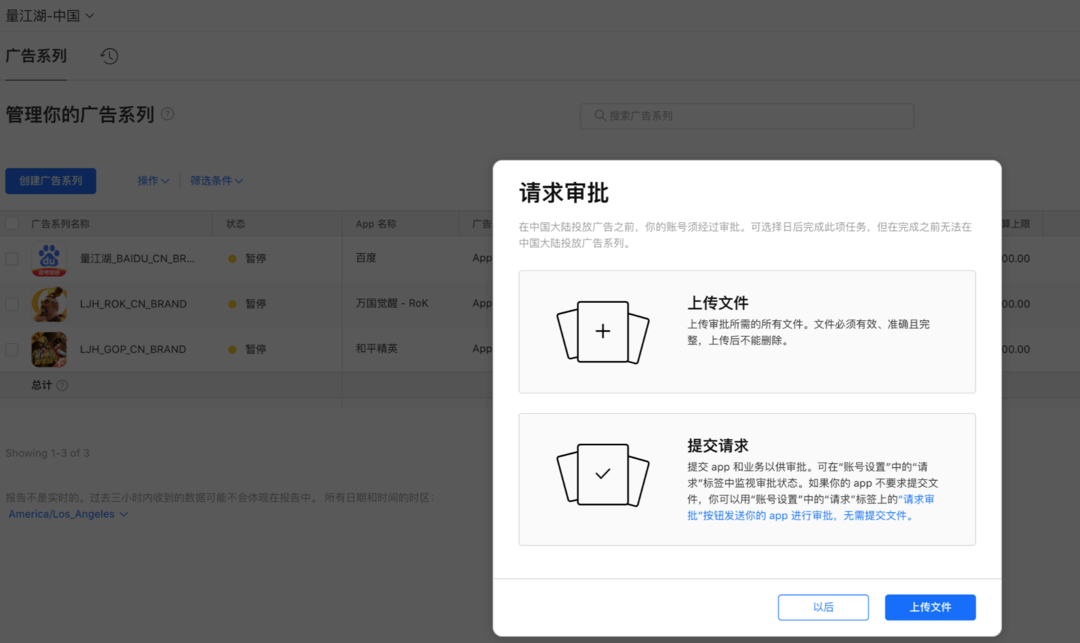This screenshot has height=643, width=1080.
Task: Click the checkmark-card icon in 提交请求 section
Action: pos(603,475)
